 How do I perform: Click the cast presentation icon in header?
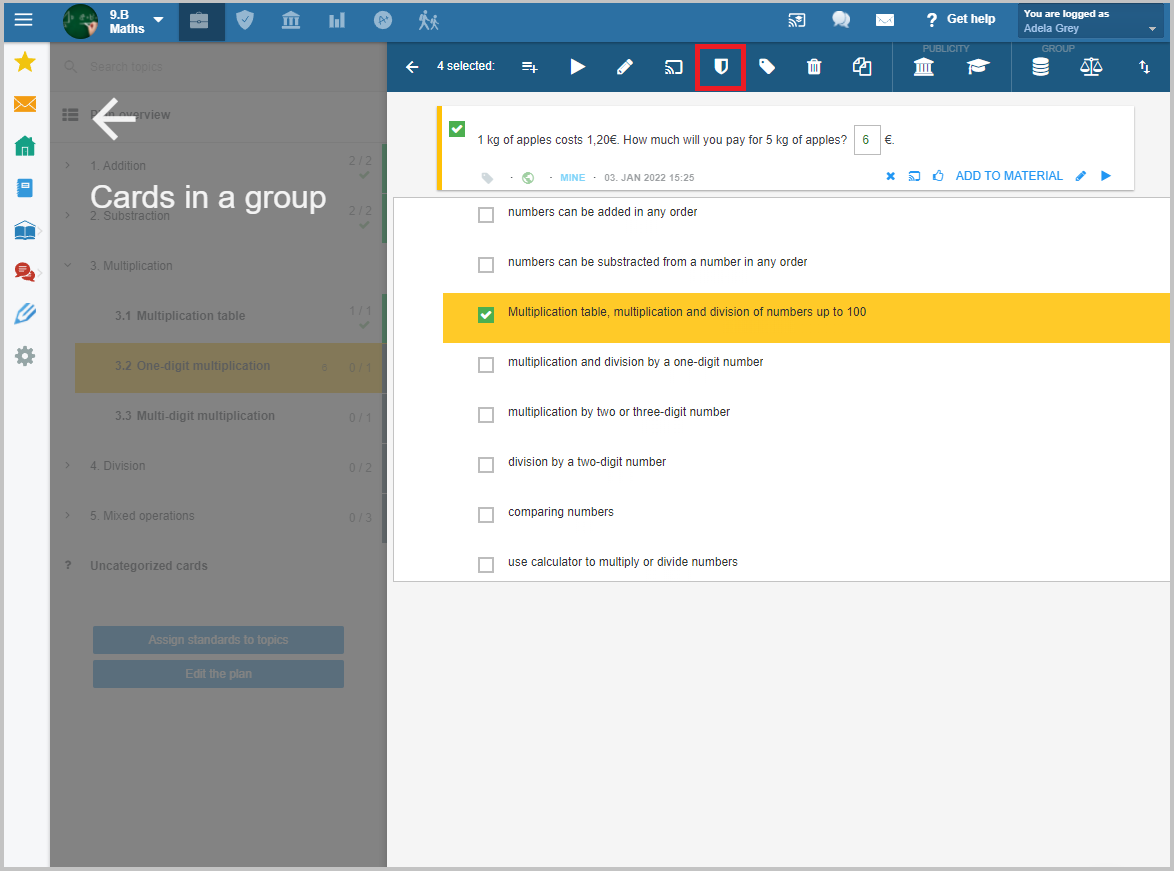point(797,20)
